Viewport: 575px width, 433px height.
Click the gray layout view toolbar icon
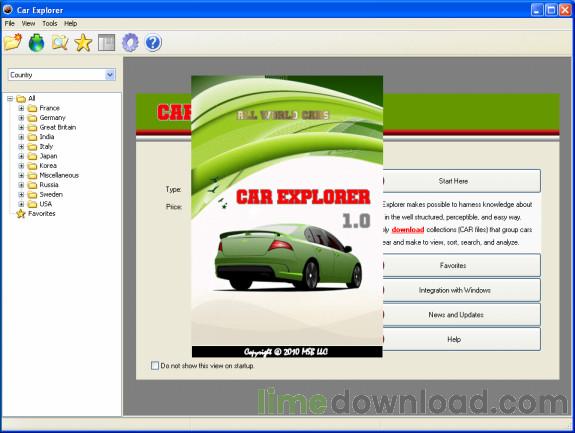coord(107,43)
